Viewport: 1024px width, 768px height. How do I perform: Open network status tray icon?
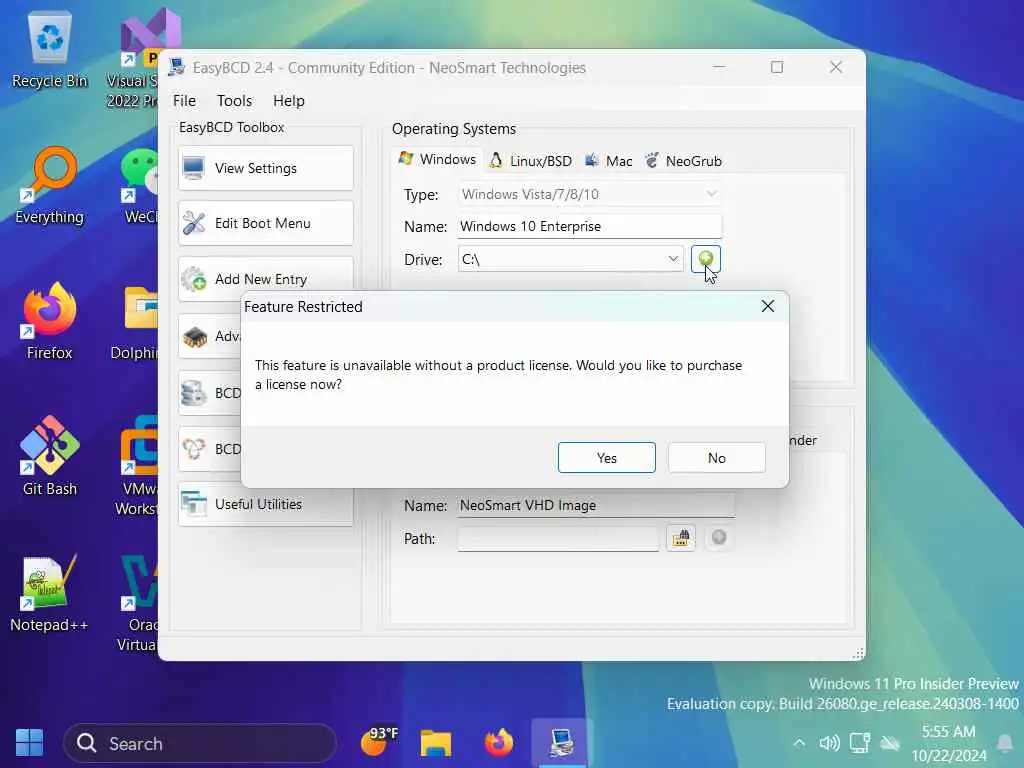(859, 743)
